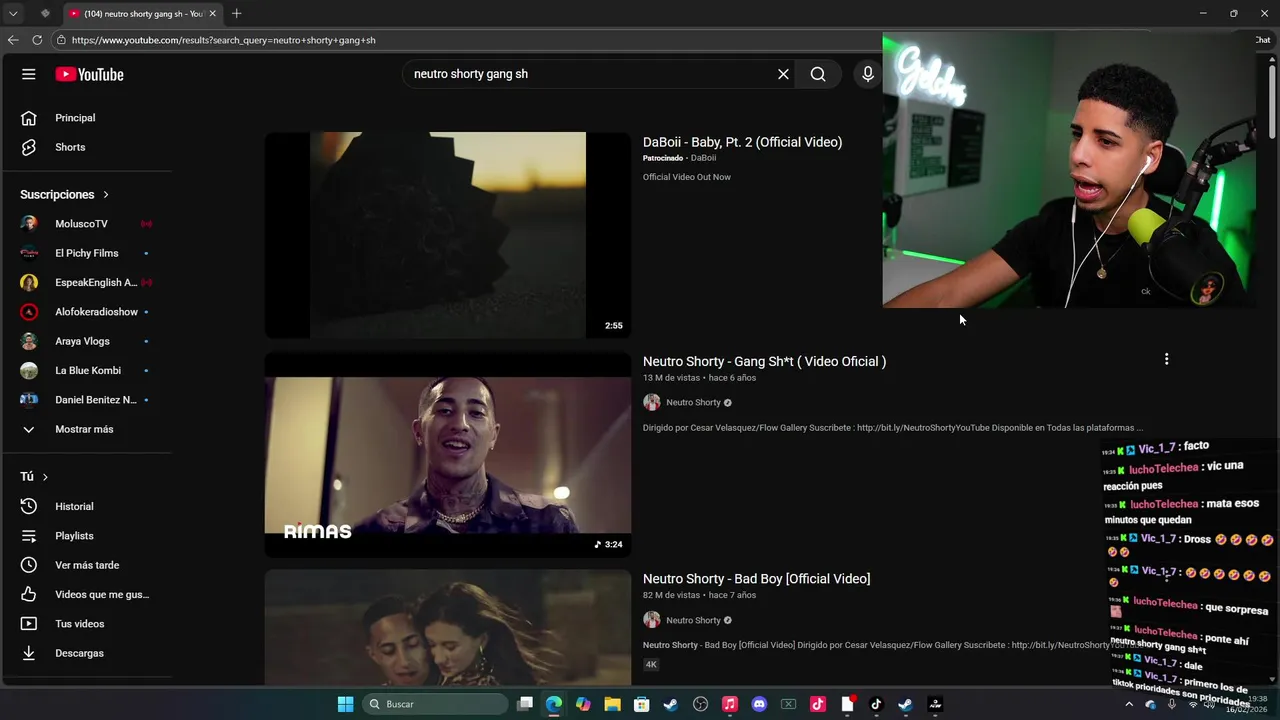Image resolution: width=1280 pixels, height=720 pixels.
Task: Click the taskbar Buscar search box
Action: (435, 704)
